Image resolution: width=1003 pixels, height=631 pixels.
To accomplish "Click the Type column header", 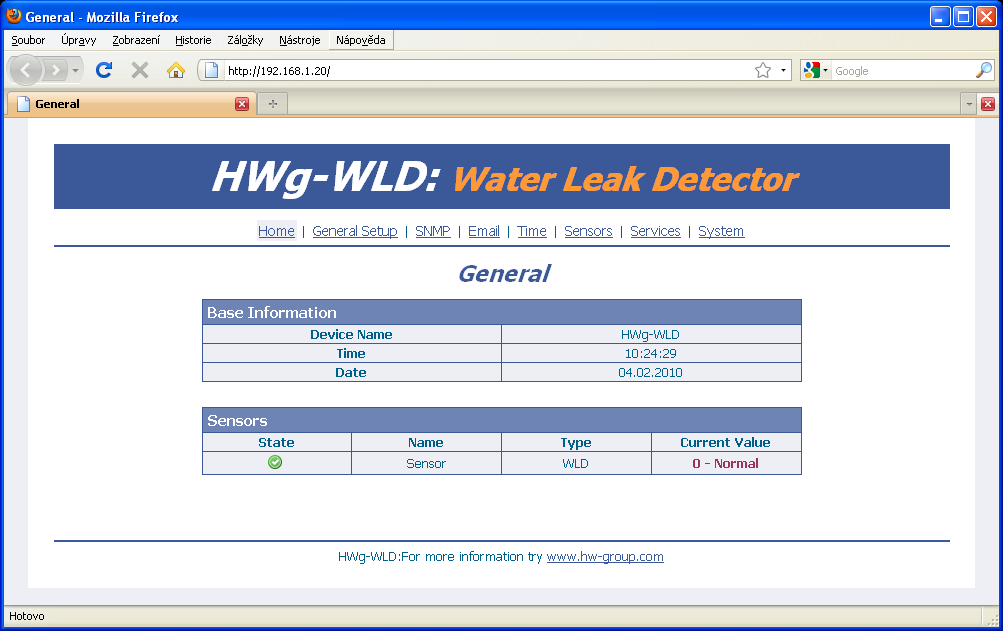I will tap(576, 443).
